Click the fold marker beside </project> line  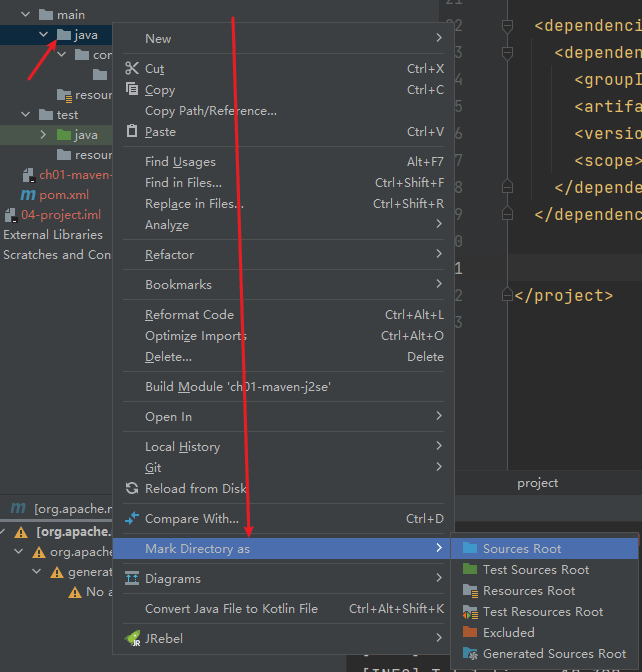[x=507, y=295]
